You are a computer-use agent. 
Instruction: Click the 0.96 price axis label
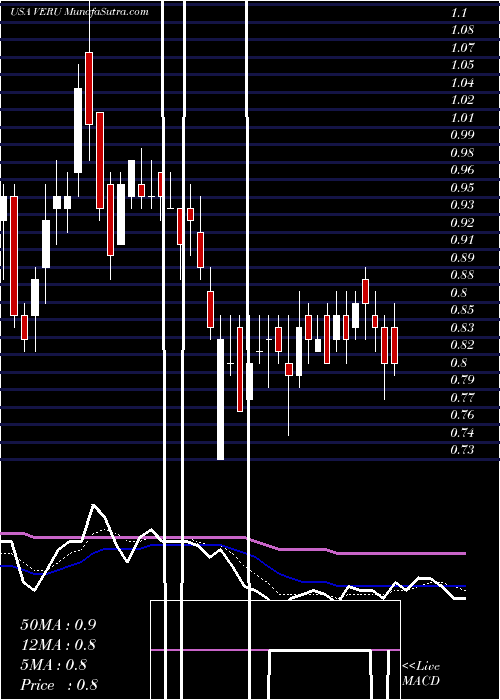(x=462, y=170)
